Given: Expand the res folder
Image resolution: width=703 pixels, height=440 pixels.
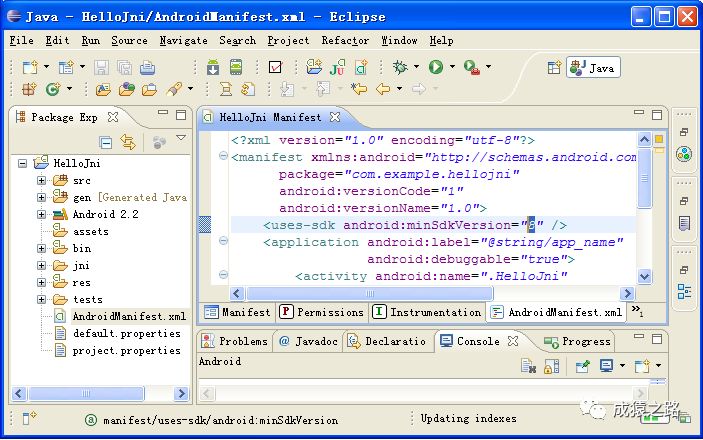Looking at the screenshot, I should click(x=41, y=283).
